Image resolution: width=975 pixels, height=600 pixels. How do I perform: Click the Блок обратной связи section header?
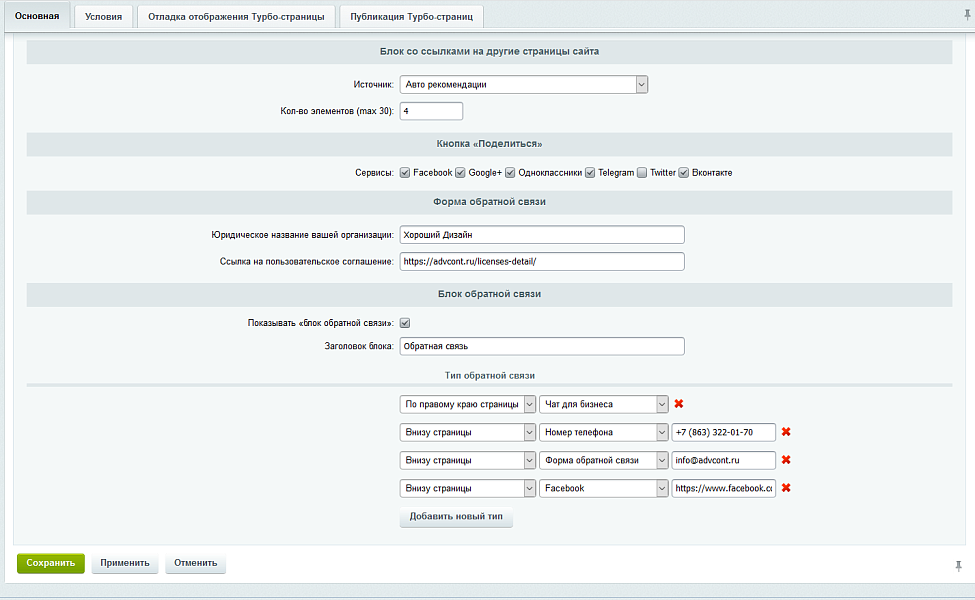489,294
